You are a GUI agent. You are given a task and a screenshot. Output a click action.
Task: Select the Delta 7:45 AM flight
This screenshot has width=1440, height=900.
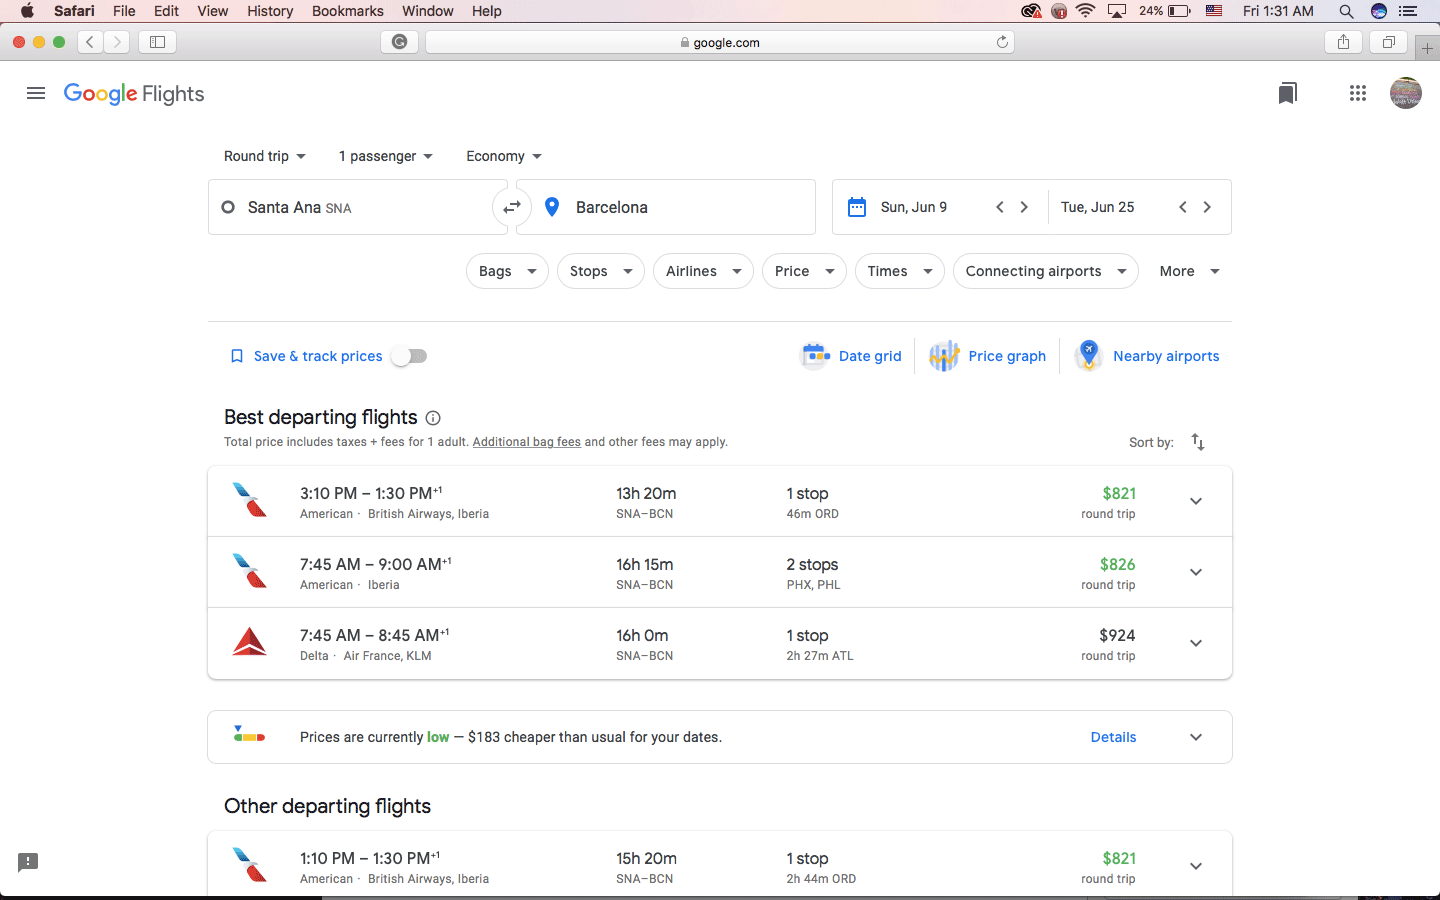click(x=720, y=643)
